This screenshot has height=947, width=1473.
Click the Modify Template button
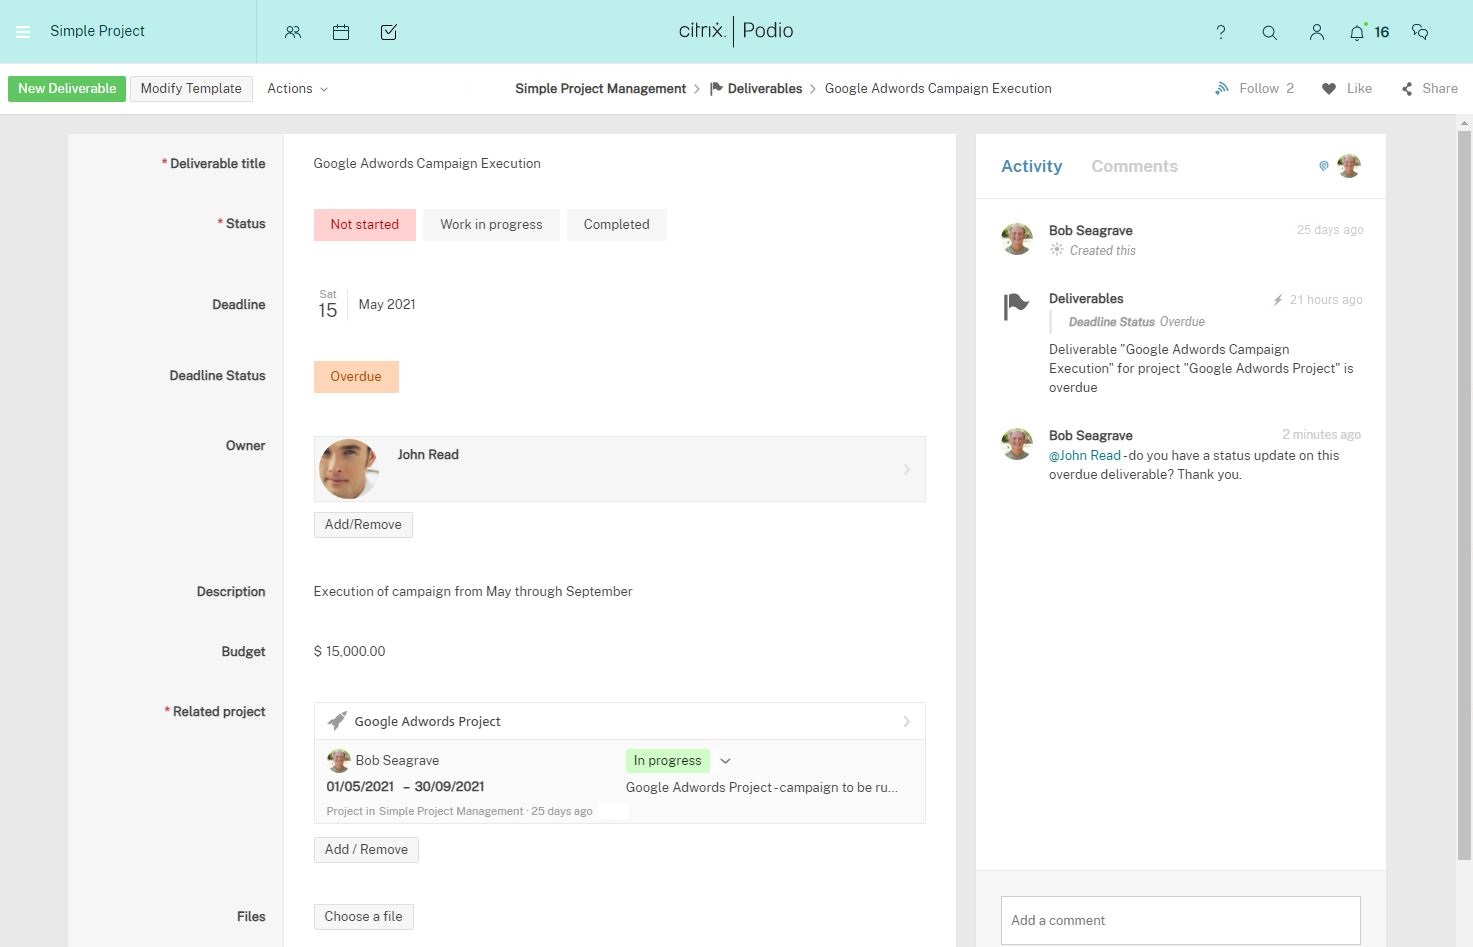tap(191, 89)
